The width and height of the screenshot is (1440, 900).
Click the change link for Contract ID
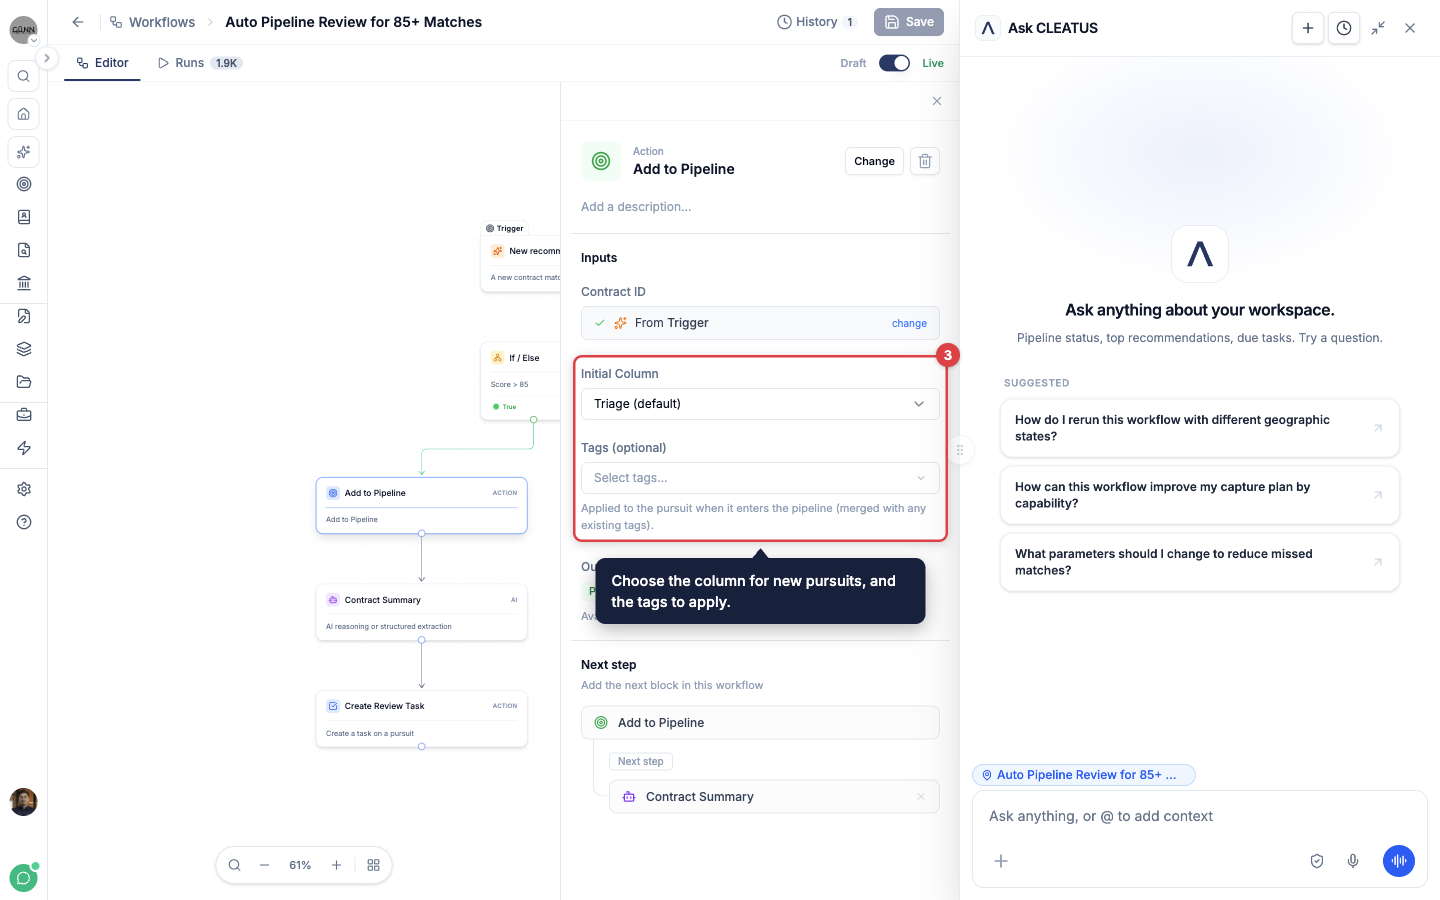[x=909, y=323]
